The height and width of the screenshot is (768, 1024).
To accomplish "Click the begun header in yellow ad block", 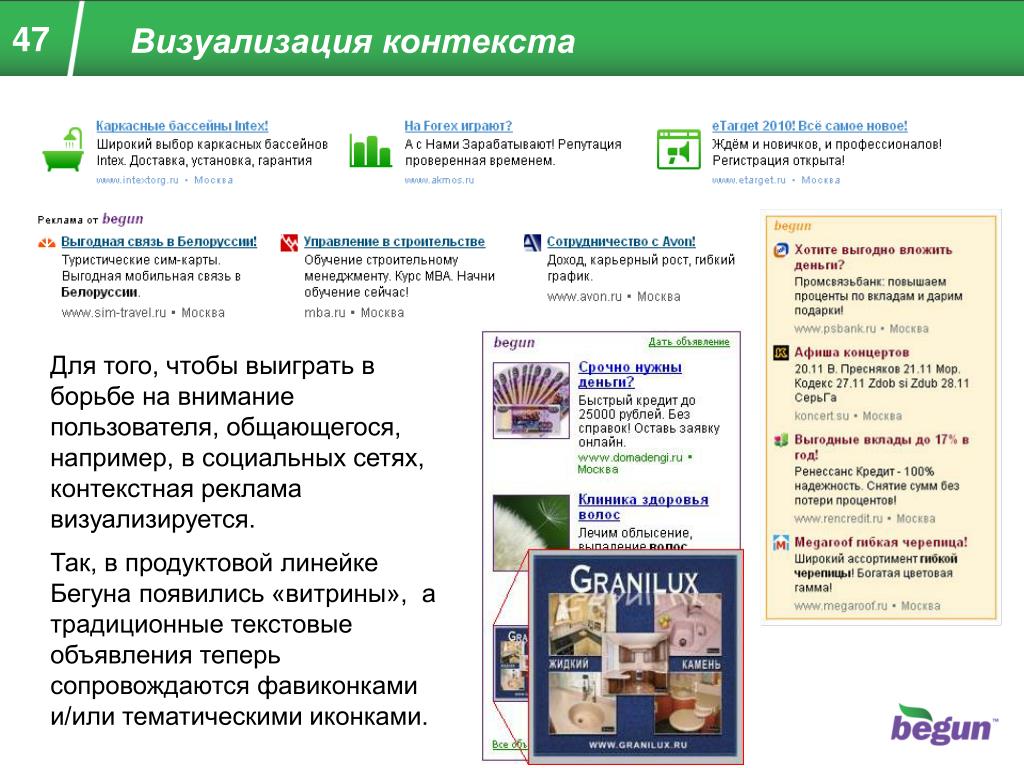I will pos(793,226).
